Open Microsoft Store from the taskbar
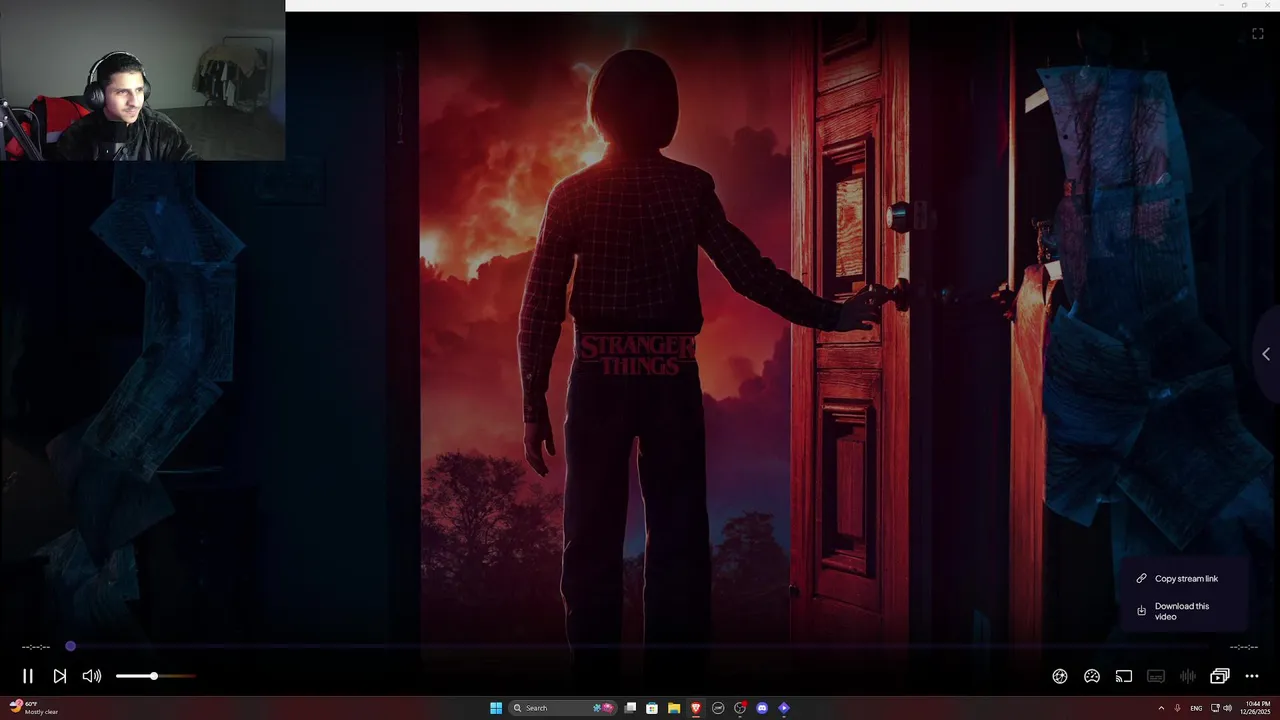 [x=652, y=708]
